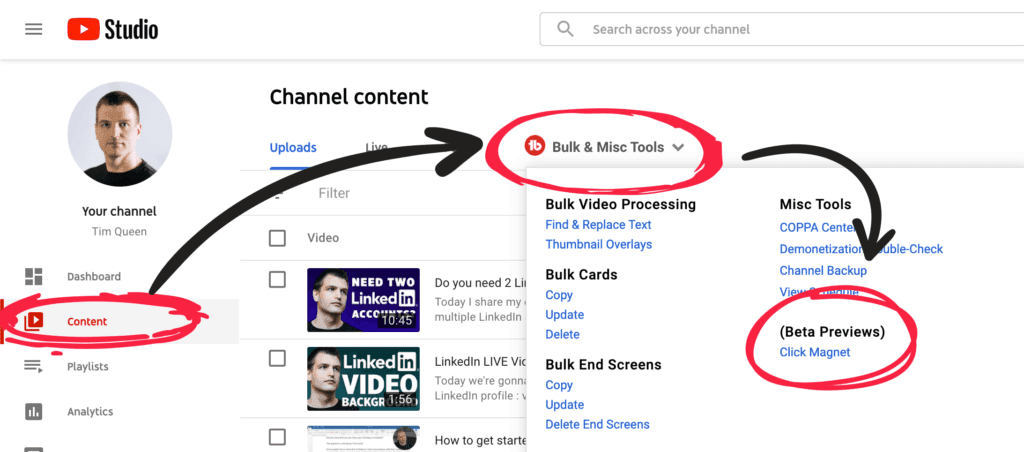The width and height of the screenshot is (1024, 452).
Task: Click the Analytics bar chart icon
Action: coord(34,412)
